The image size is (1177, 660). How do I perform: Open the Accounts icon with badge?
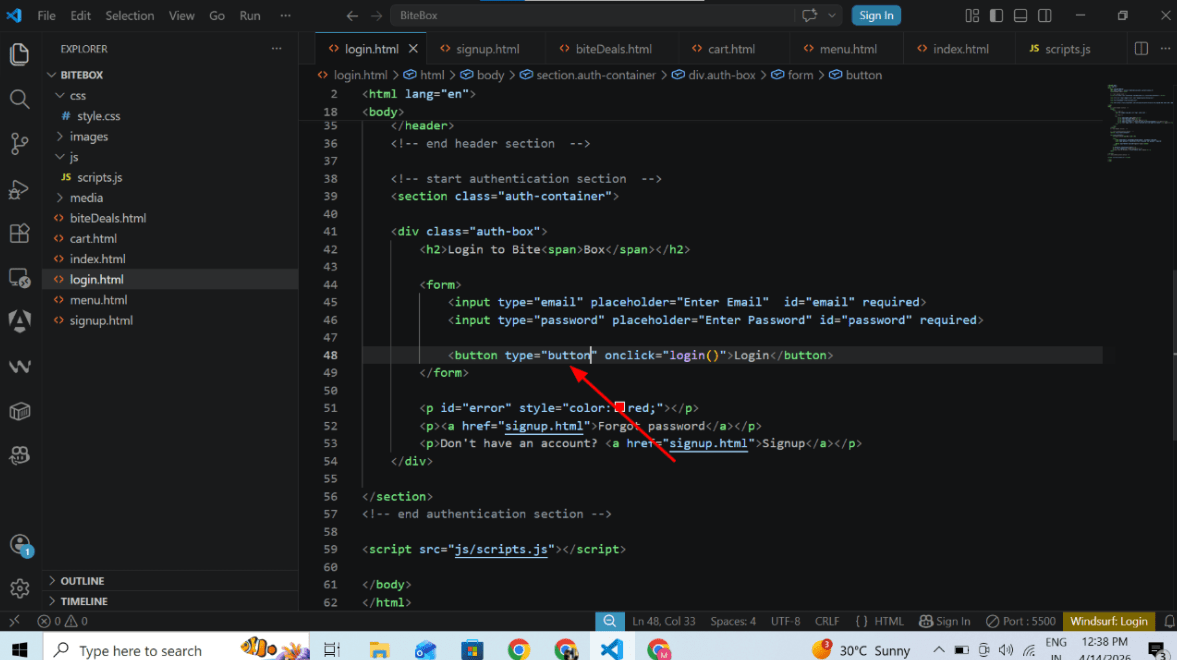pyautogui.click(x=20, y=545)
